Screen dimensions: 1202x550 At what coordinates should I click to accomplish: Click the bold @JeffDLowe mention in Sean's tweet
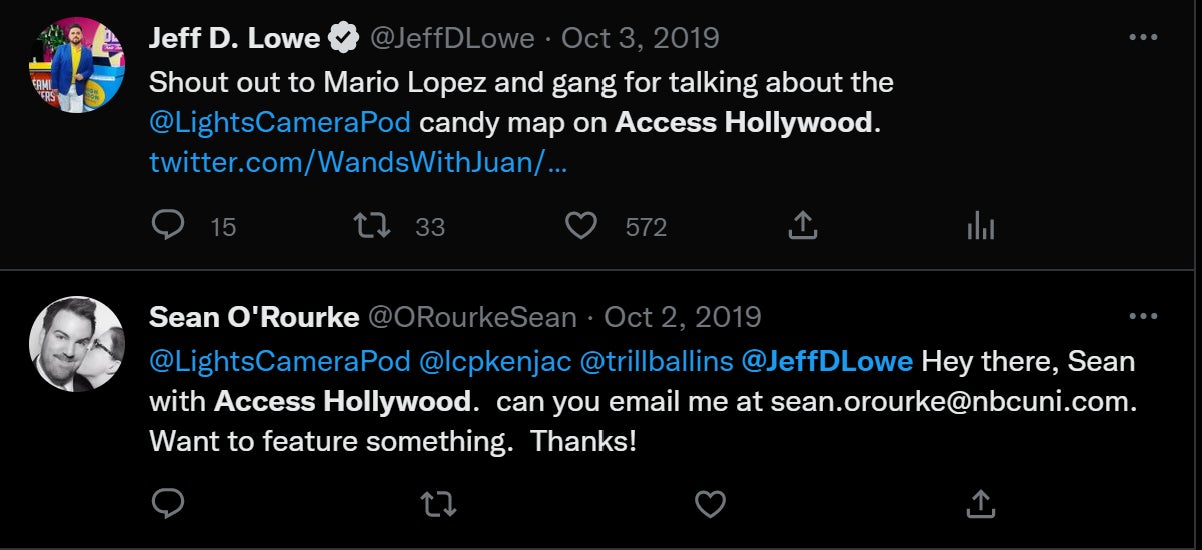click(x=827, y=361)
